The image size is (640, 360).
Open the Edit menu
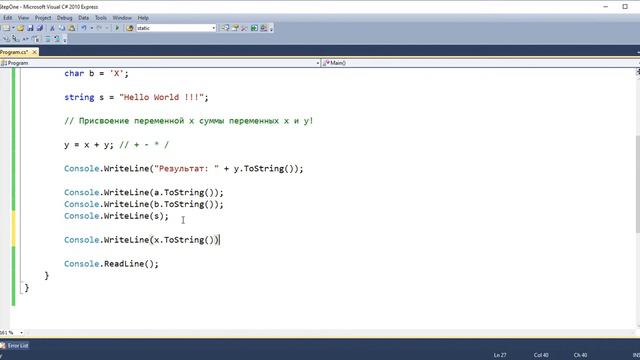point(8,18)
